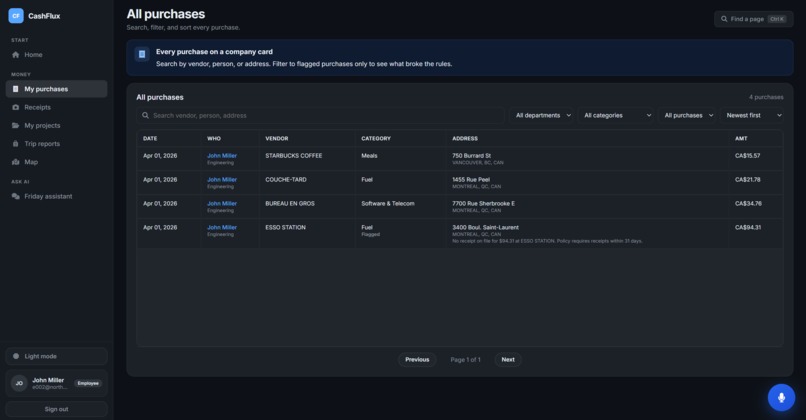806x420 pixels.
Task: Click the BUREAU EN GROS vendor cell
Action: (290, 204)
